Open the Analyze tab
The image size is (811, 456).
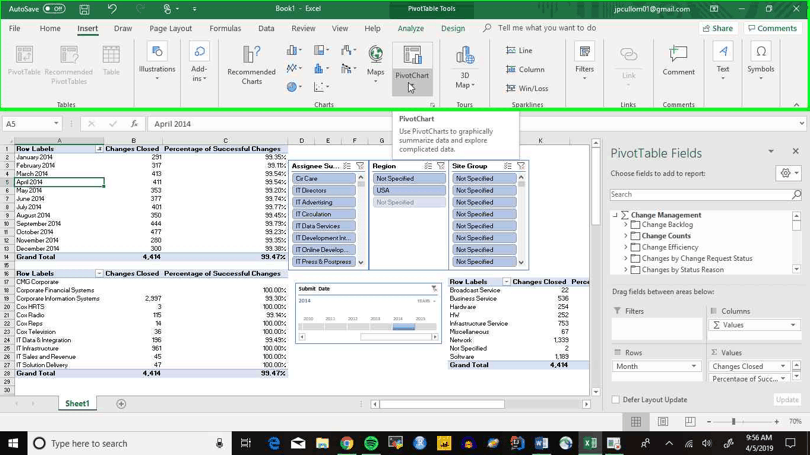click(411, 28)
